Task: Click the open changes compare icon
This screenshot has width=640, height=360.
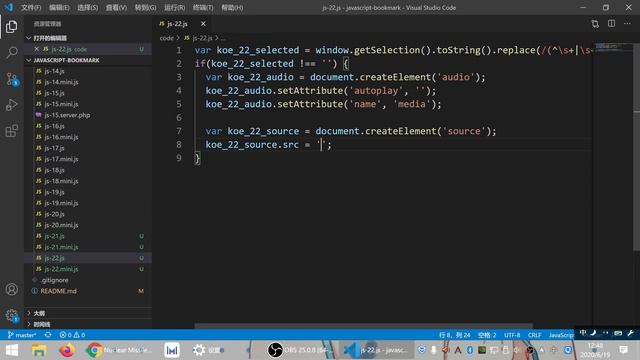Action: pyautogui.click(x=595, y=24)
